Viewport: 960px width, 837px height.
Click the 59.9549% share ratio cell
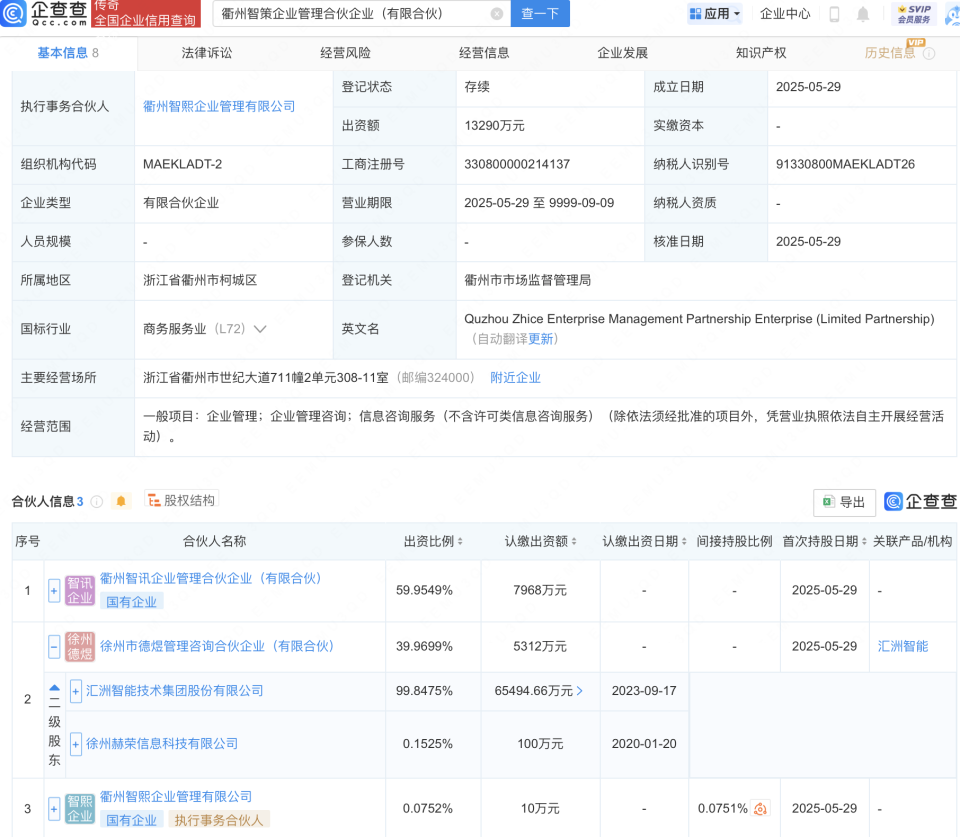[x=424, y=591]
